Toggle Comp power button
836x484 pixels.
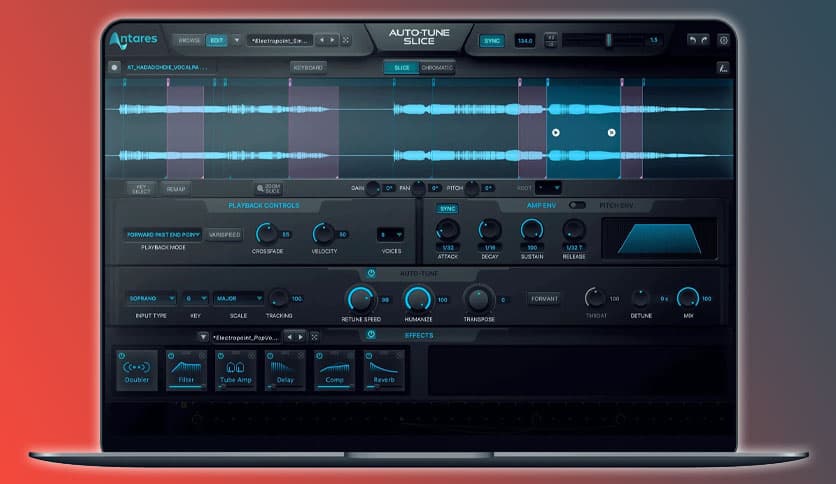click(319, 356)
